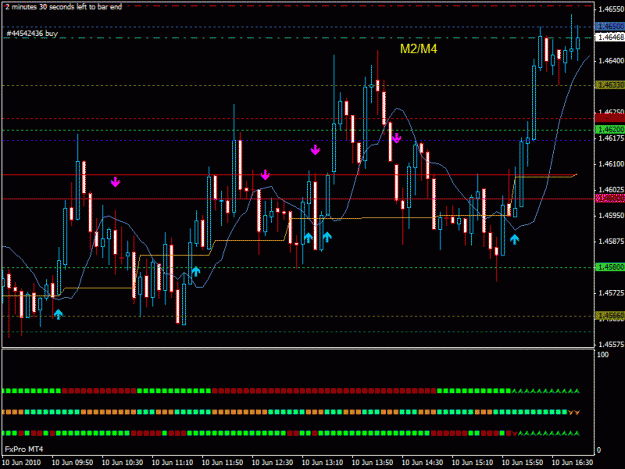Screen dimensions: 625x469
Task: Click the FxPro MT4 label
Action: pyautogui.click(x=24, y=449)
